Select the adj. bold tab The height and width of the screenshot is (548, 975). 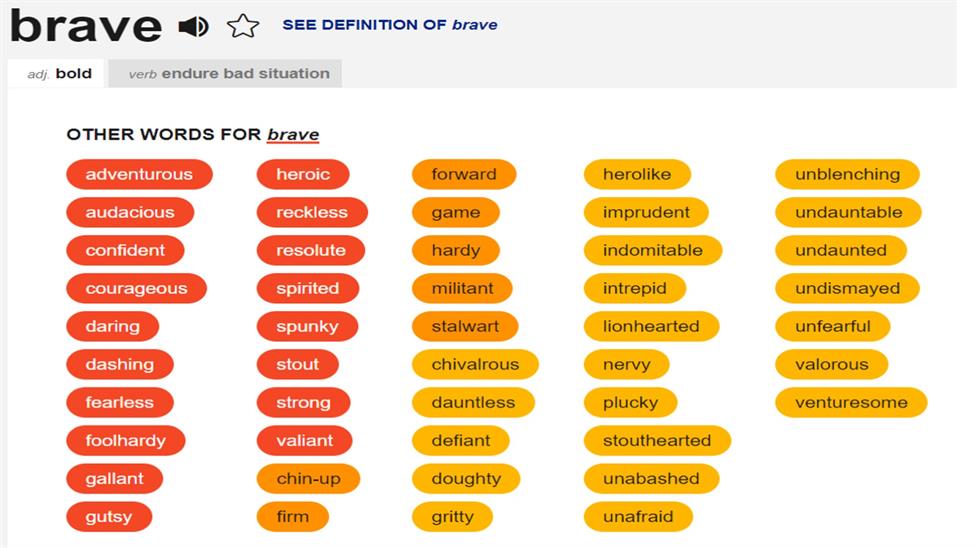tap(59, 73)
